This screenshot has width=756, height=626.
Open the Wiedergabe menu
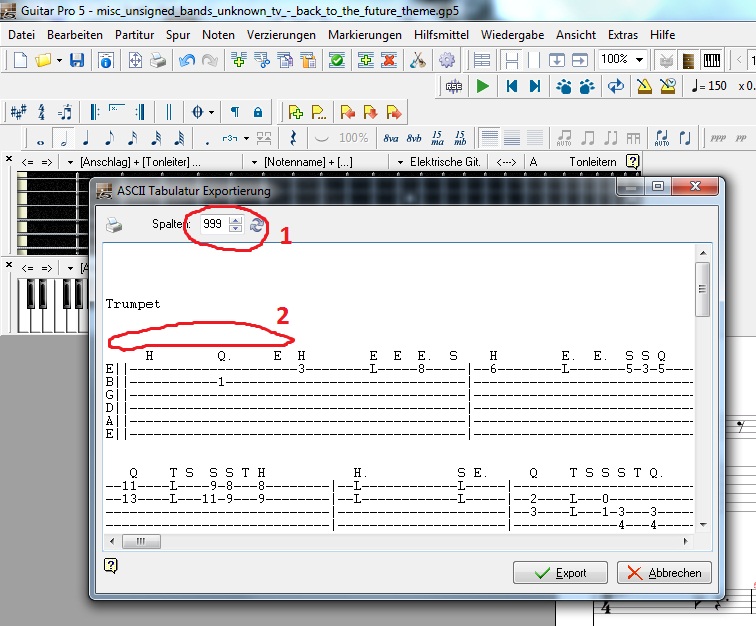512,35
